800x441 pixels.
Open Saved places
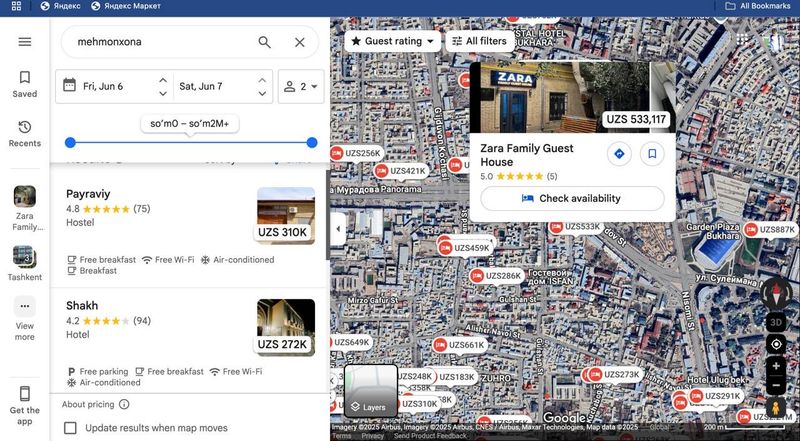24,84
